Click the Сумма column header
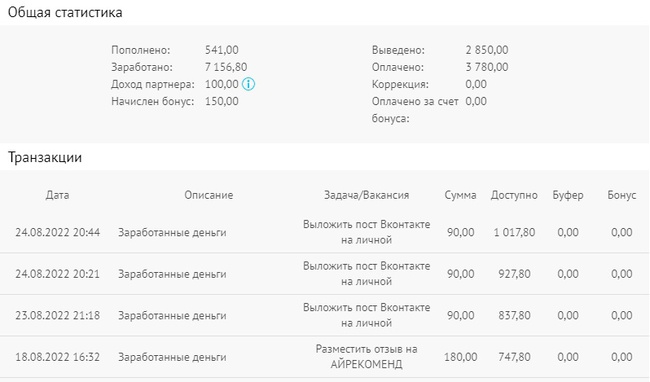650x382 pixels. coord(460,195)
